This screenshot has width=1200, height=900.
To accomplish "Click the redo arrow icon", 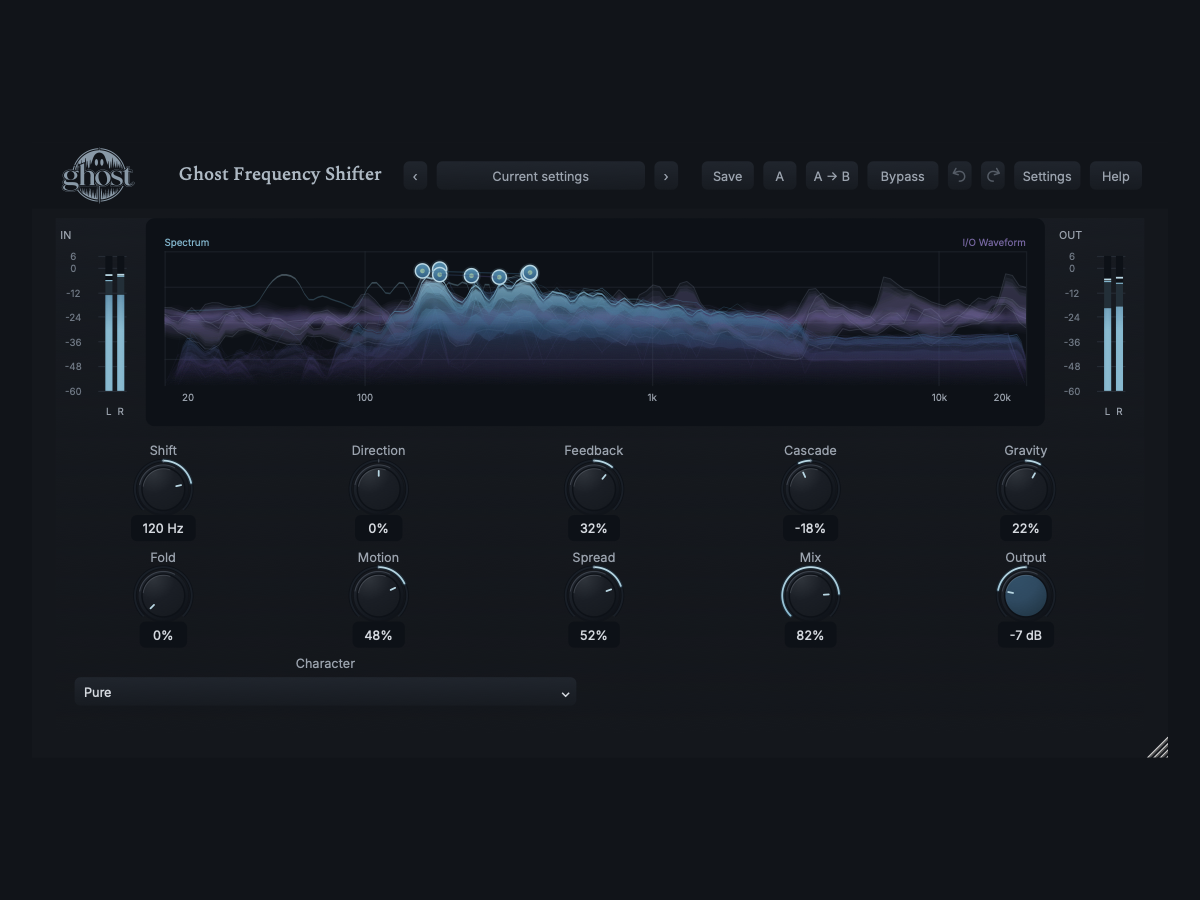I will point(992,176).
